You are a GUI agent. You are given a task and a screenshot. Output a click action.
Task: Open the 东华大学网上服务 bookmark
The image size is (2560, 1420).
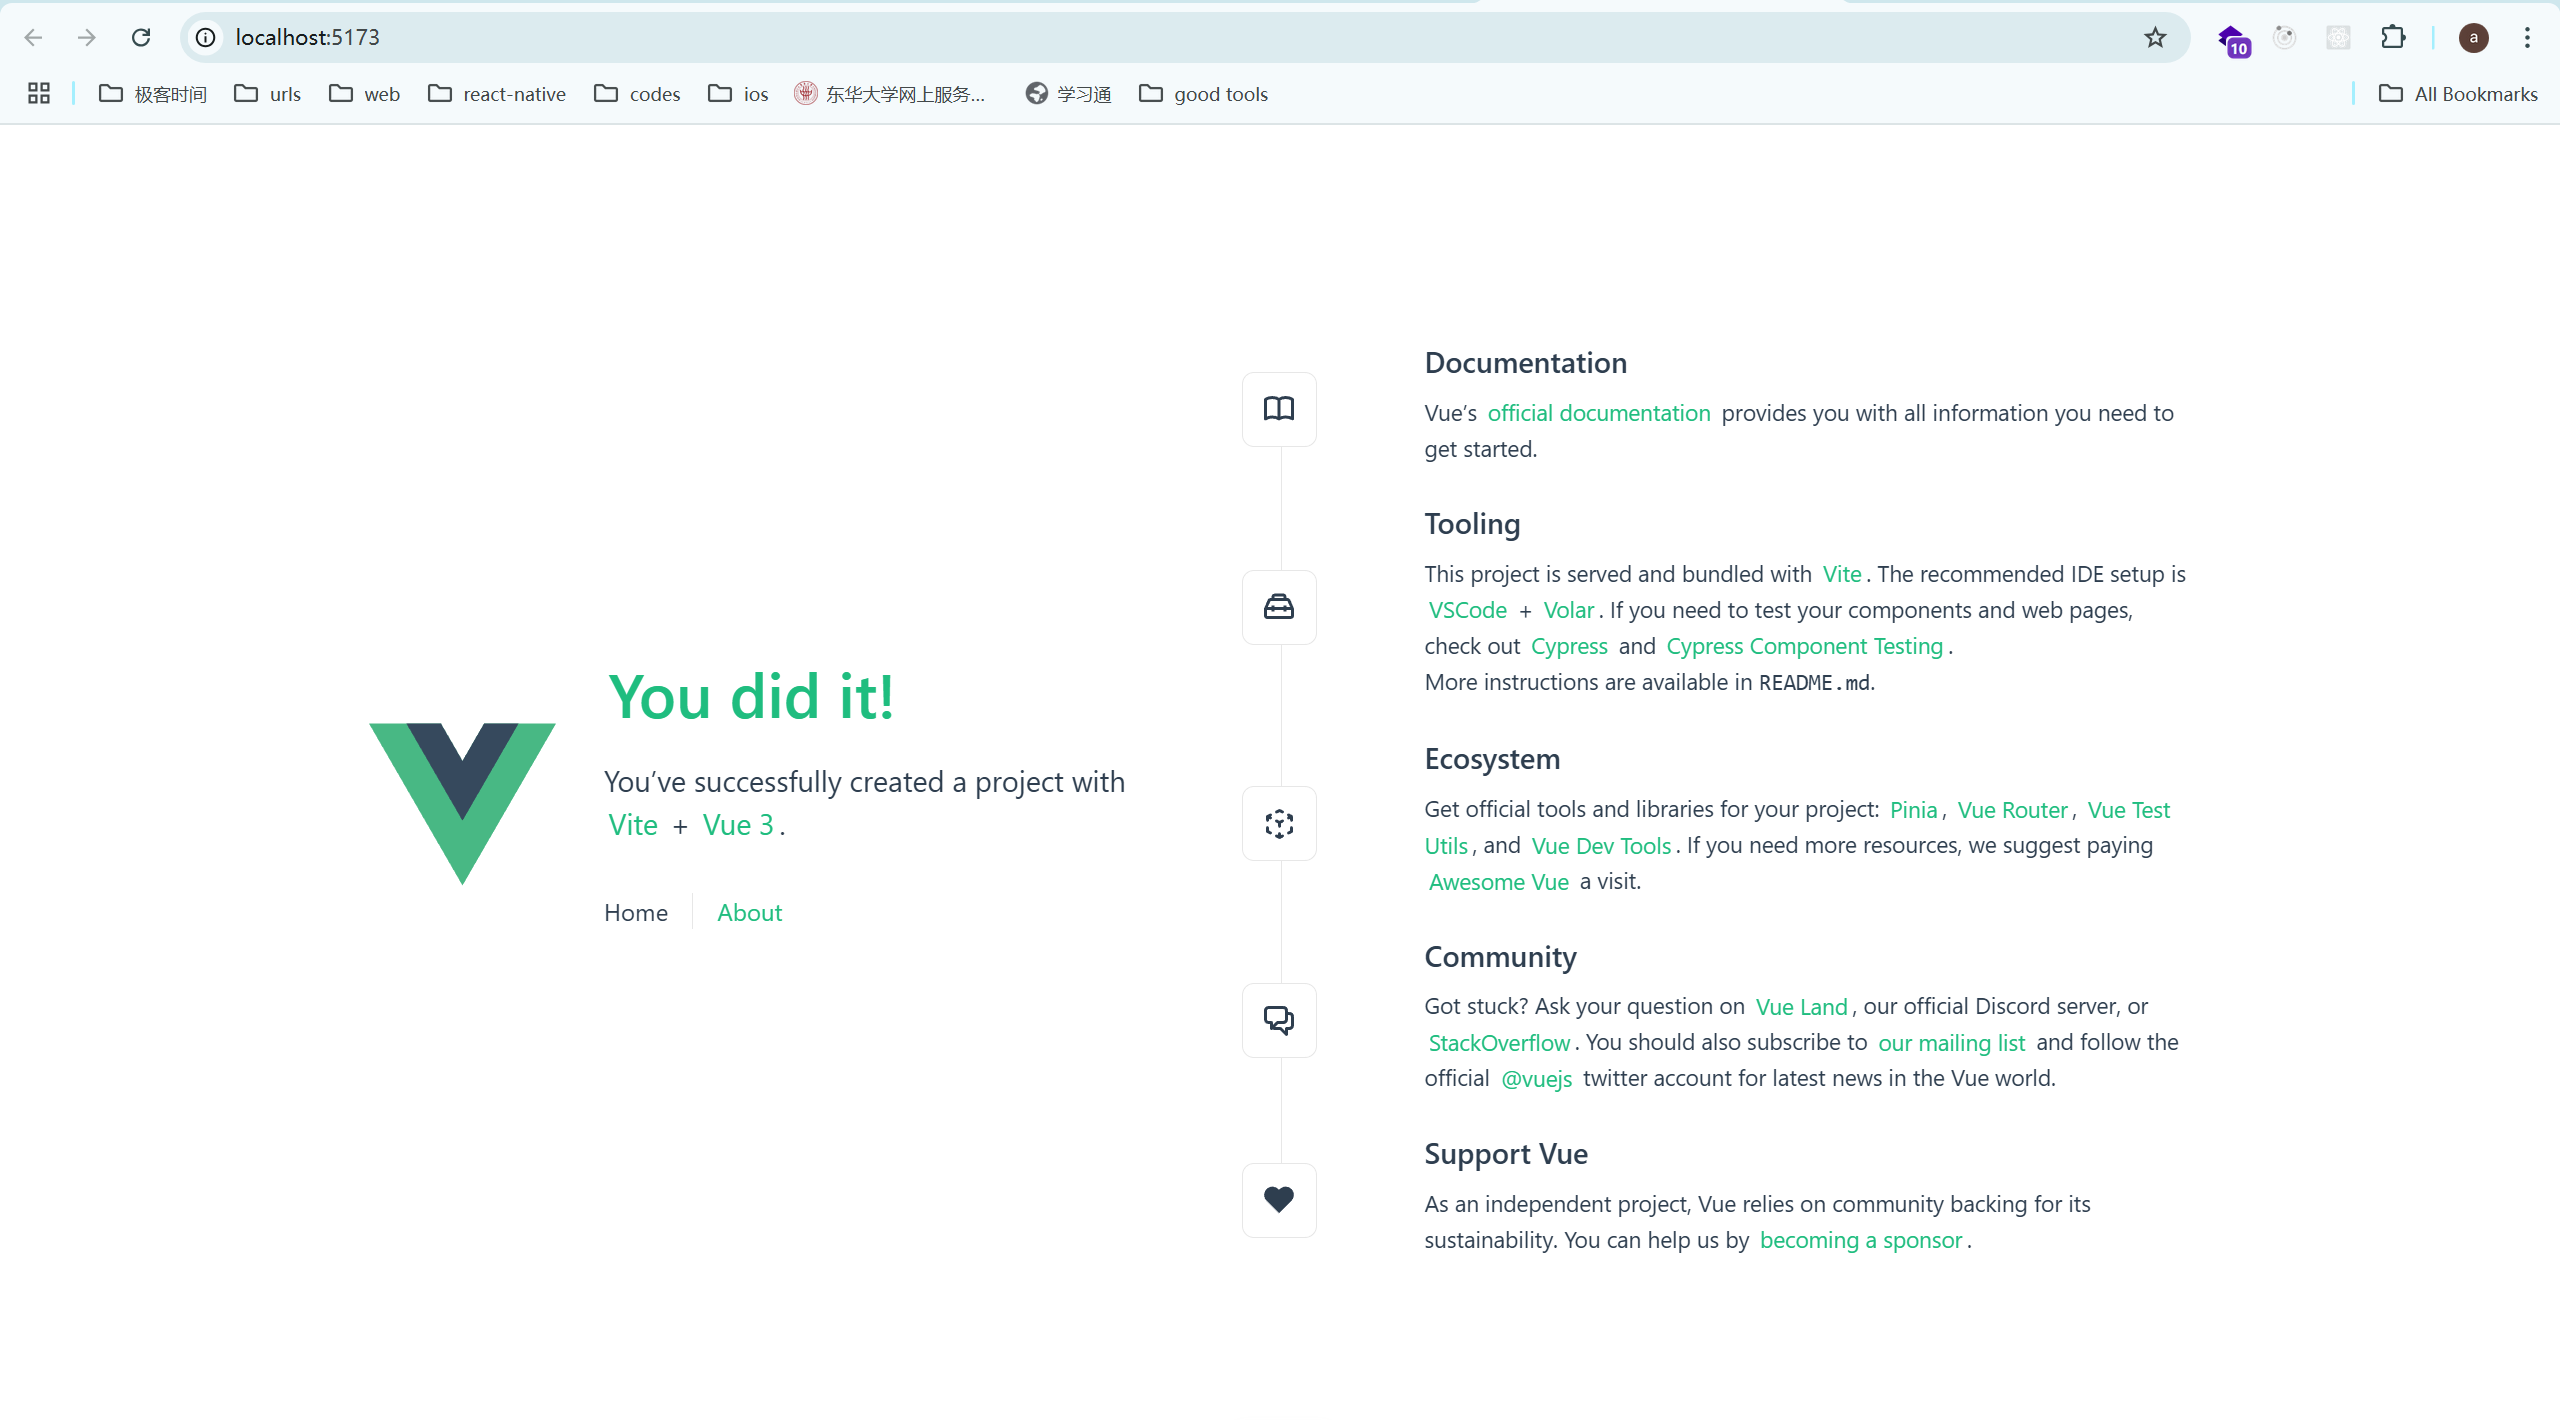[890, 94]
